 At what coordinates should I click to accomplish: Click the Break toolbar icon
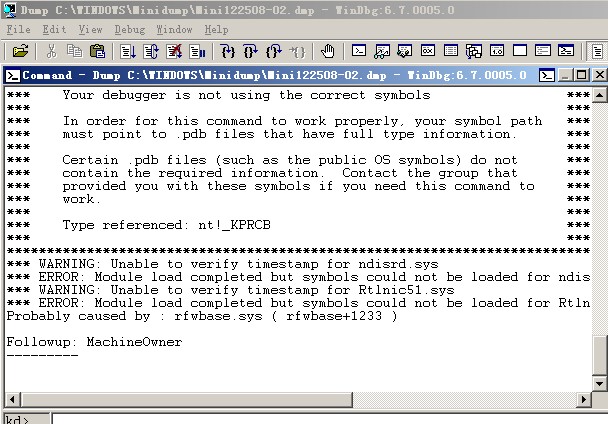pyautogui.click(x=197, y=51)
